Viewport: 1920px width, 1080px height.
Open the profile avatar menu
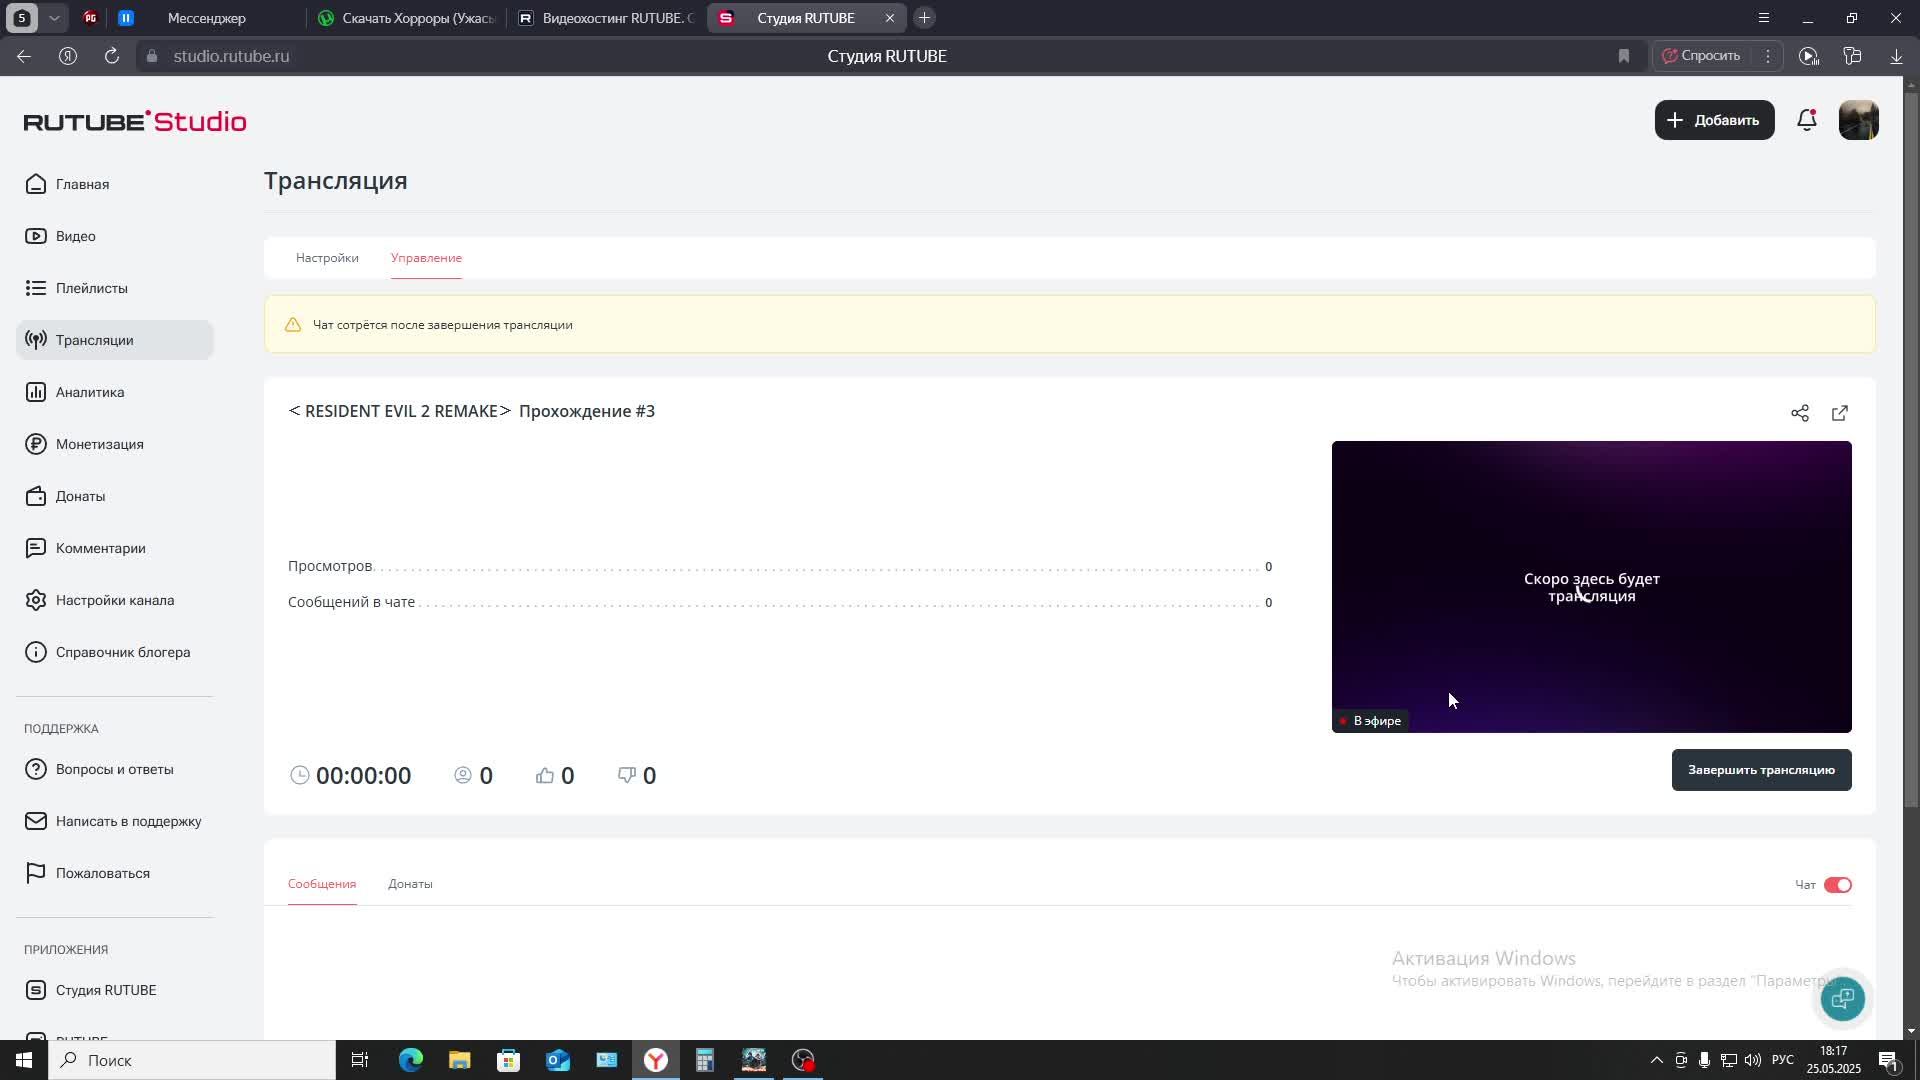tap(1858, 120)
